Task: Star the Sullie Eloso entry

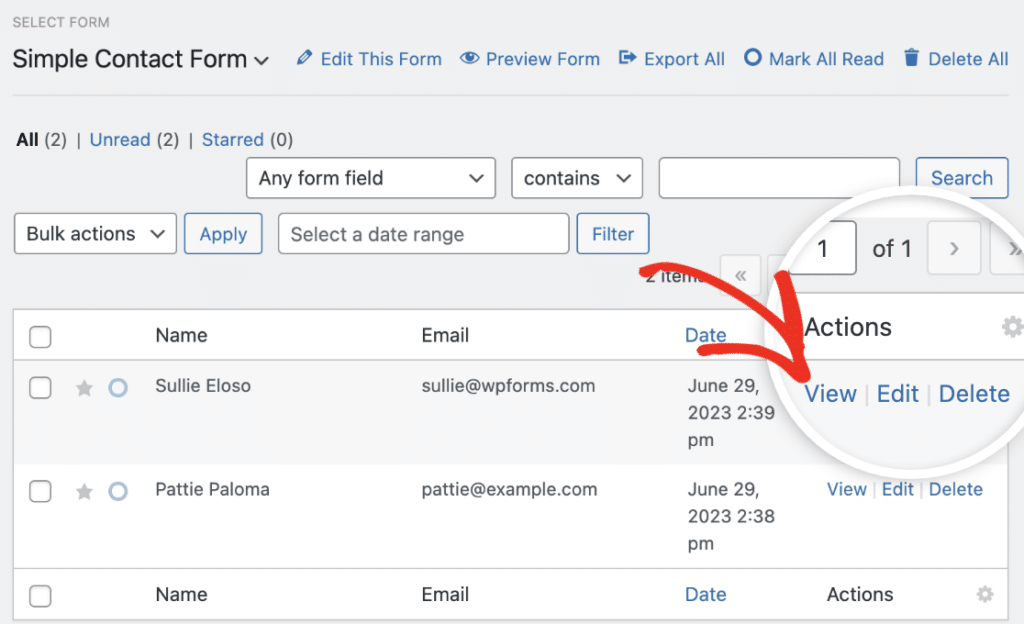Action: (84, 388)
